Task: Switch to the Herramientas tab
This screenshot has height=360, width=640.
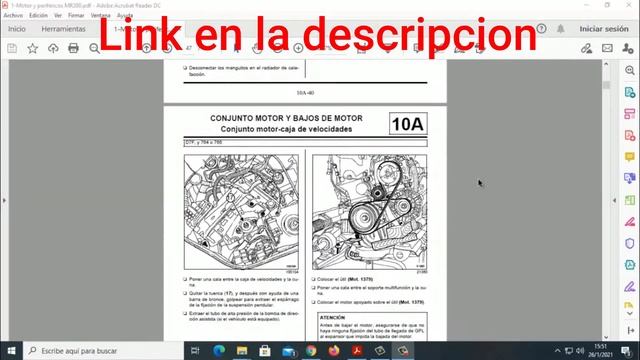Action: point(63,29)
